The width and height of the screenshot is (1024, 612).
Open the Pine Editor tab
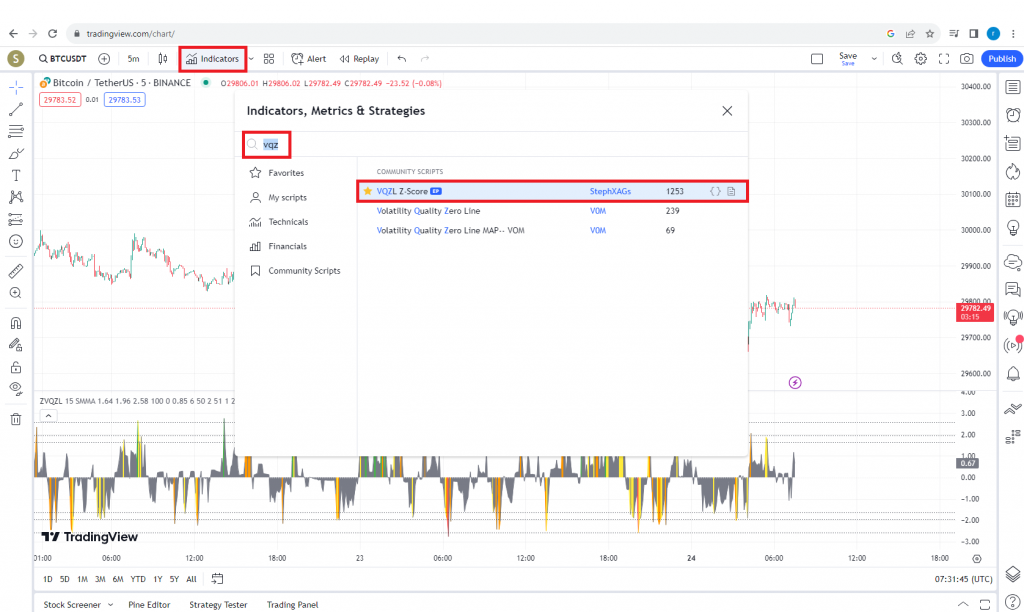(x=149, y=605)
